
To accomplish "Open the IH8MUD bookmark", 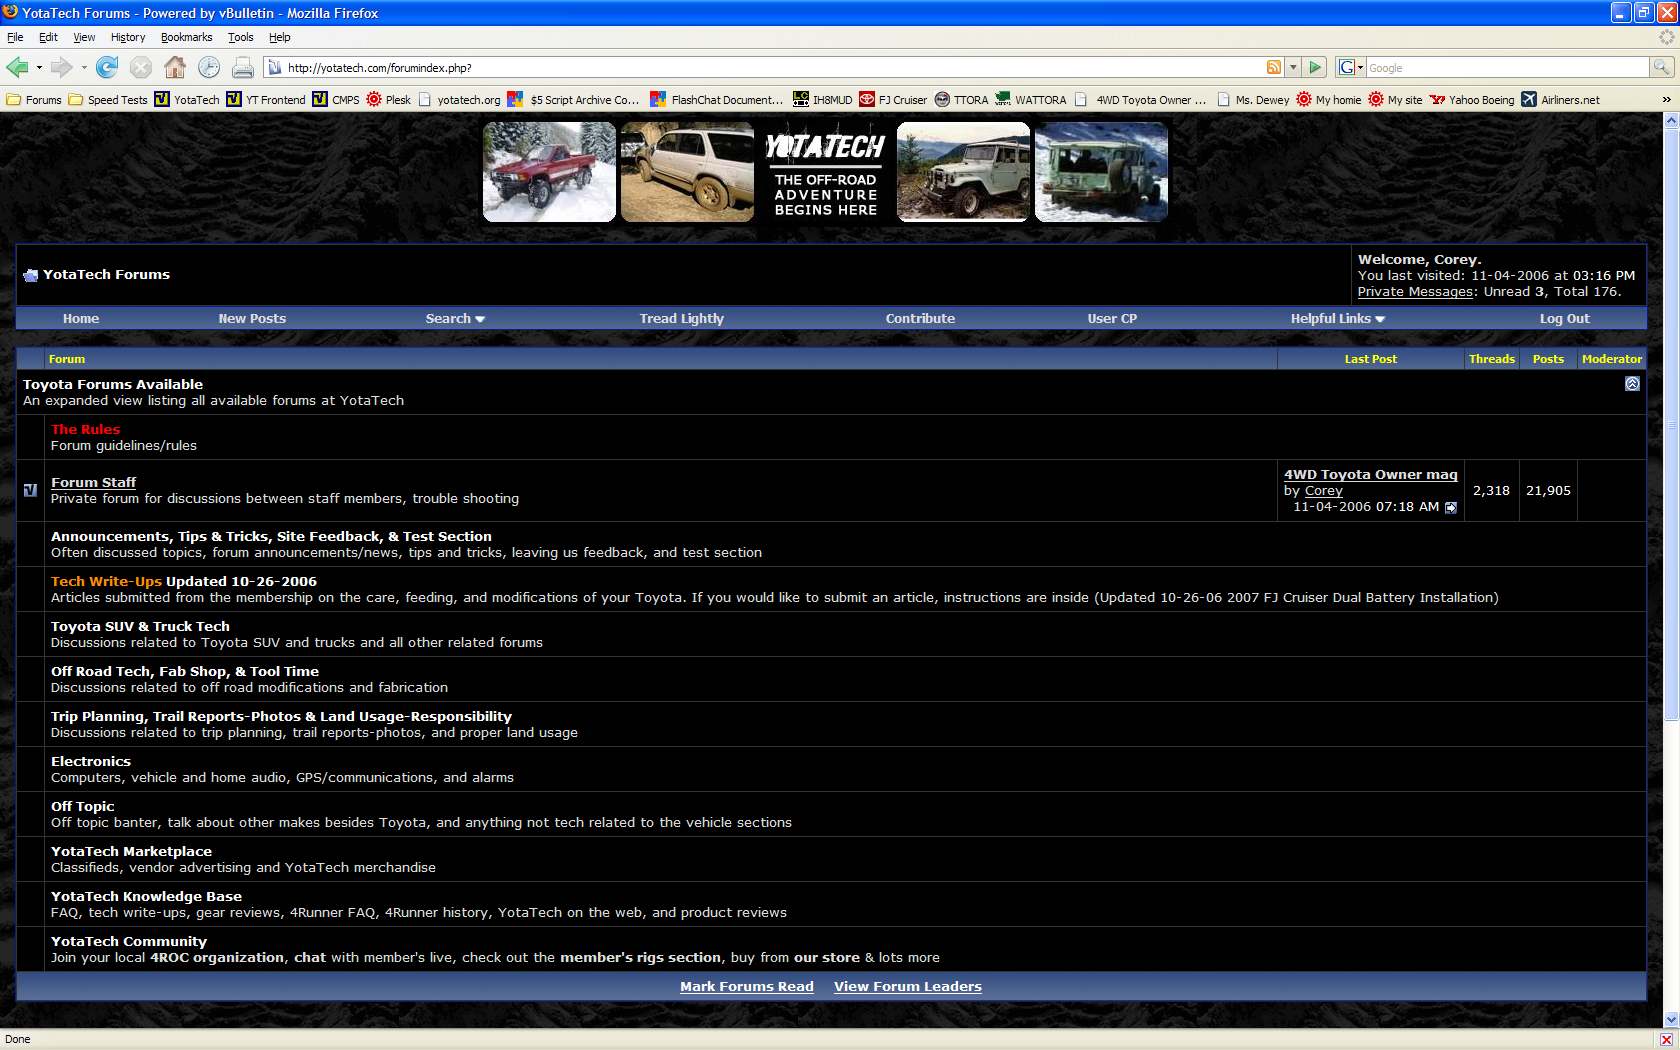I will (823, 100).
